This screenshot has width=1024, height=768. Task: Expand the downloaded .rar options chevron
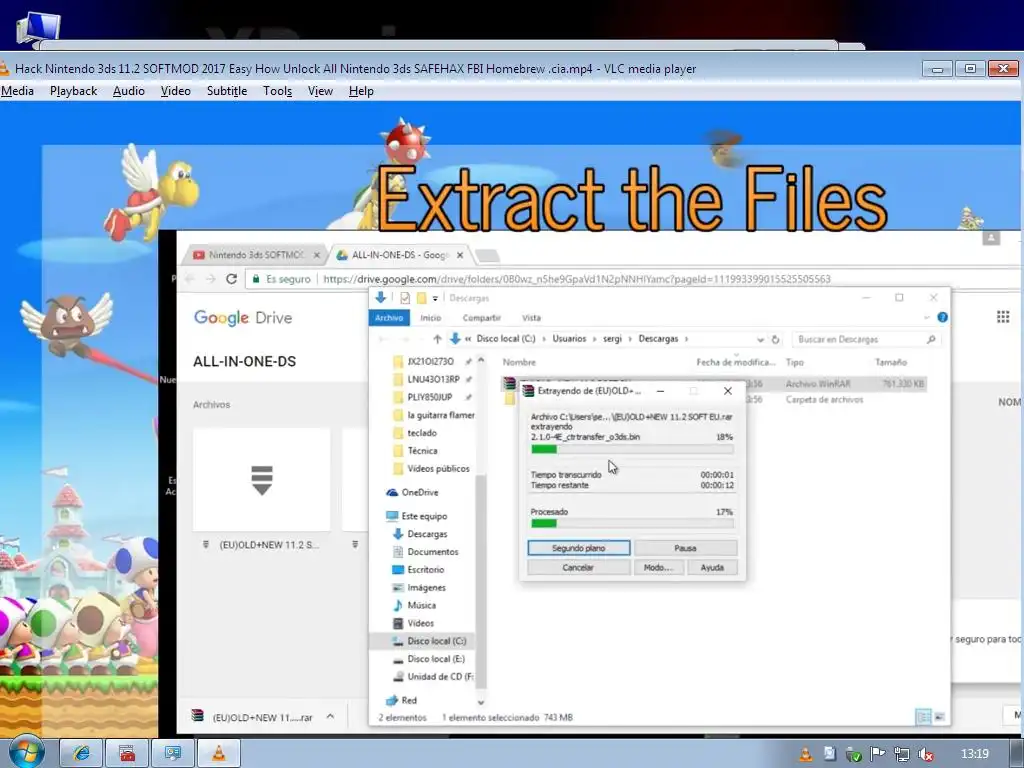pos(330,716)
